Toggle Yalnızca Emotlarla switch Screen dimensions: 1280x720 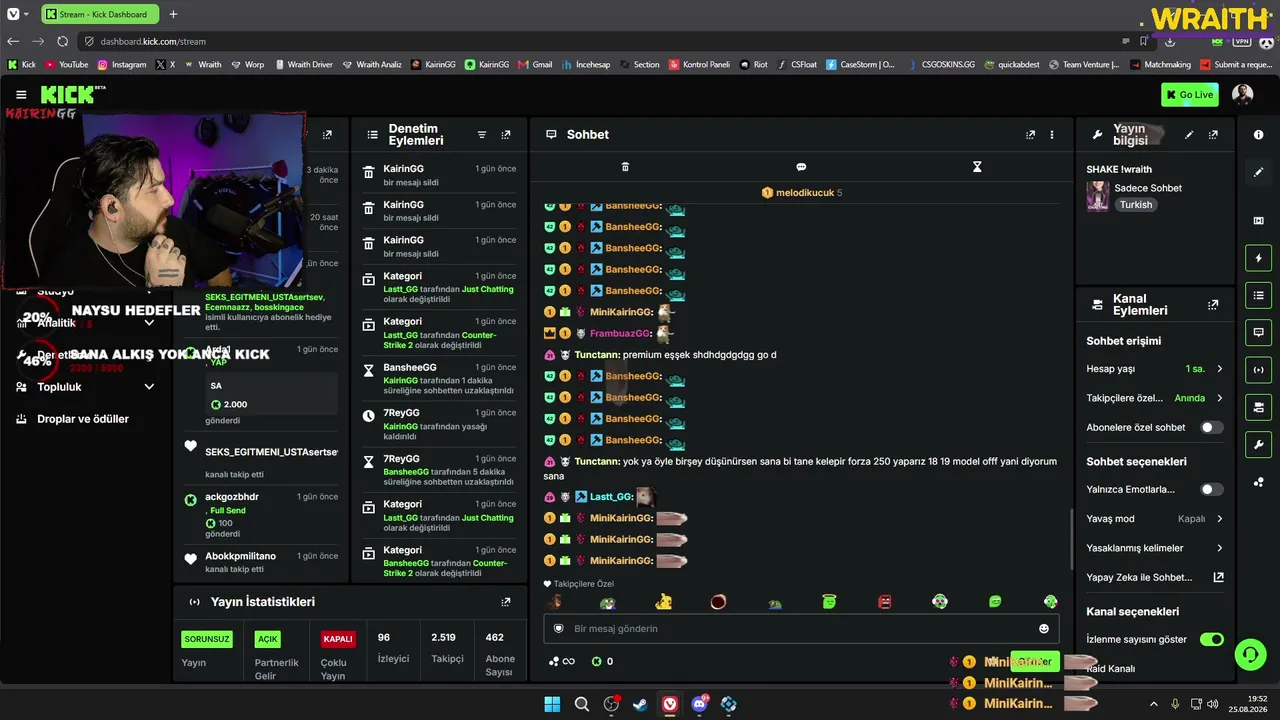pos(1211,489)
